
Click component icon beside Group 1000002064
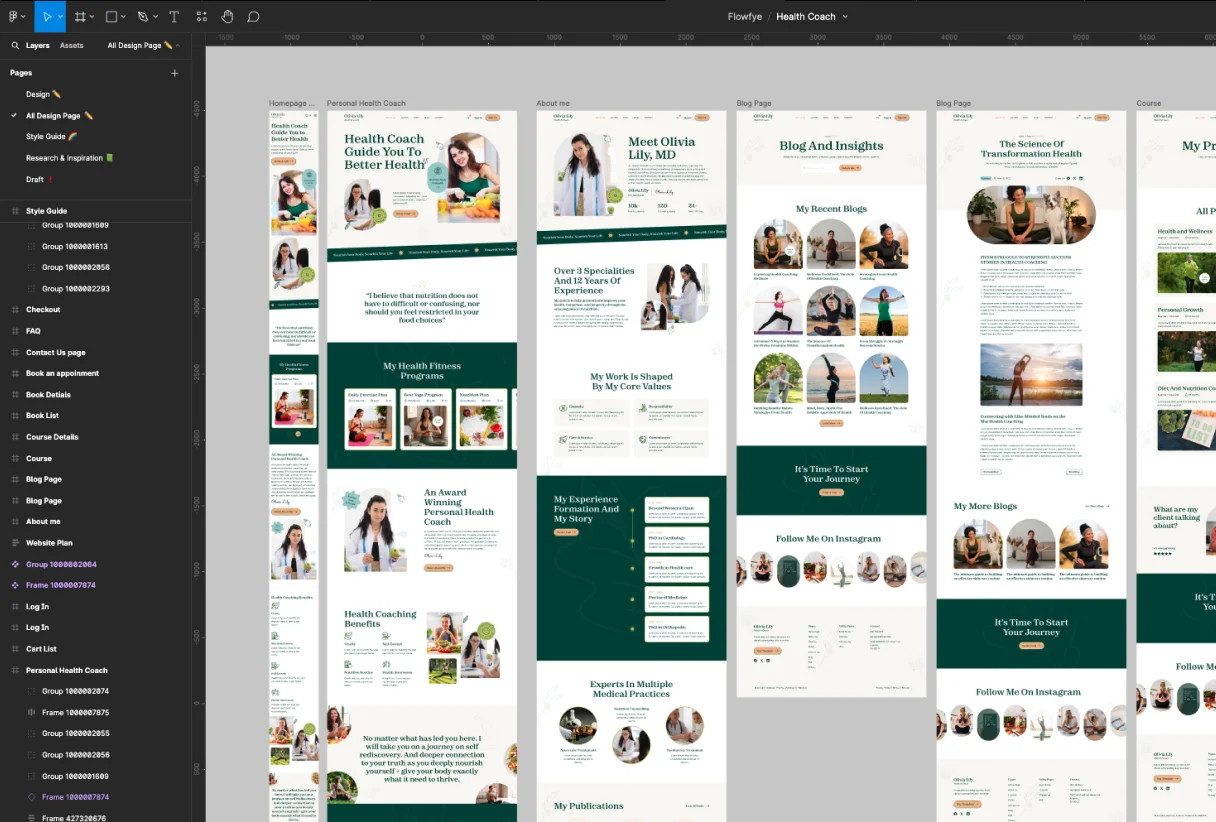tap(15, 564)
